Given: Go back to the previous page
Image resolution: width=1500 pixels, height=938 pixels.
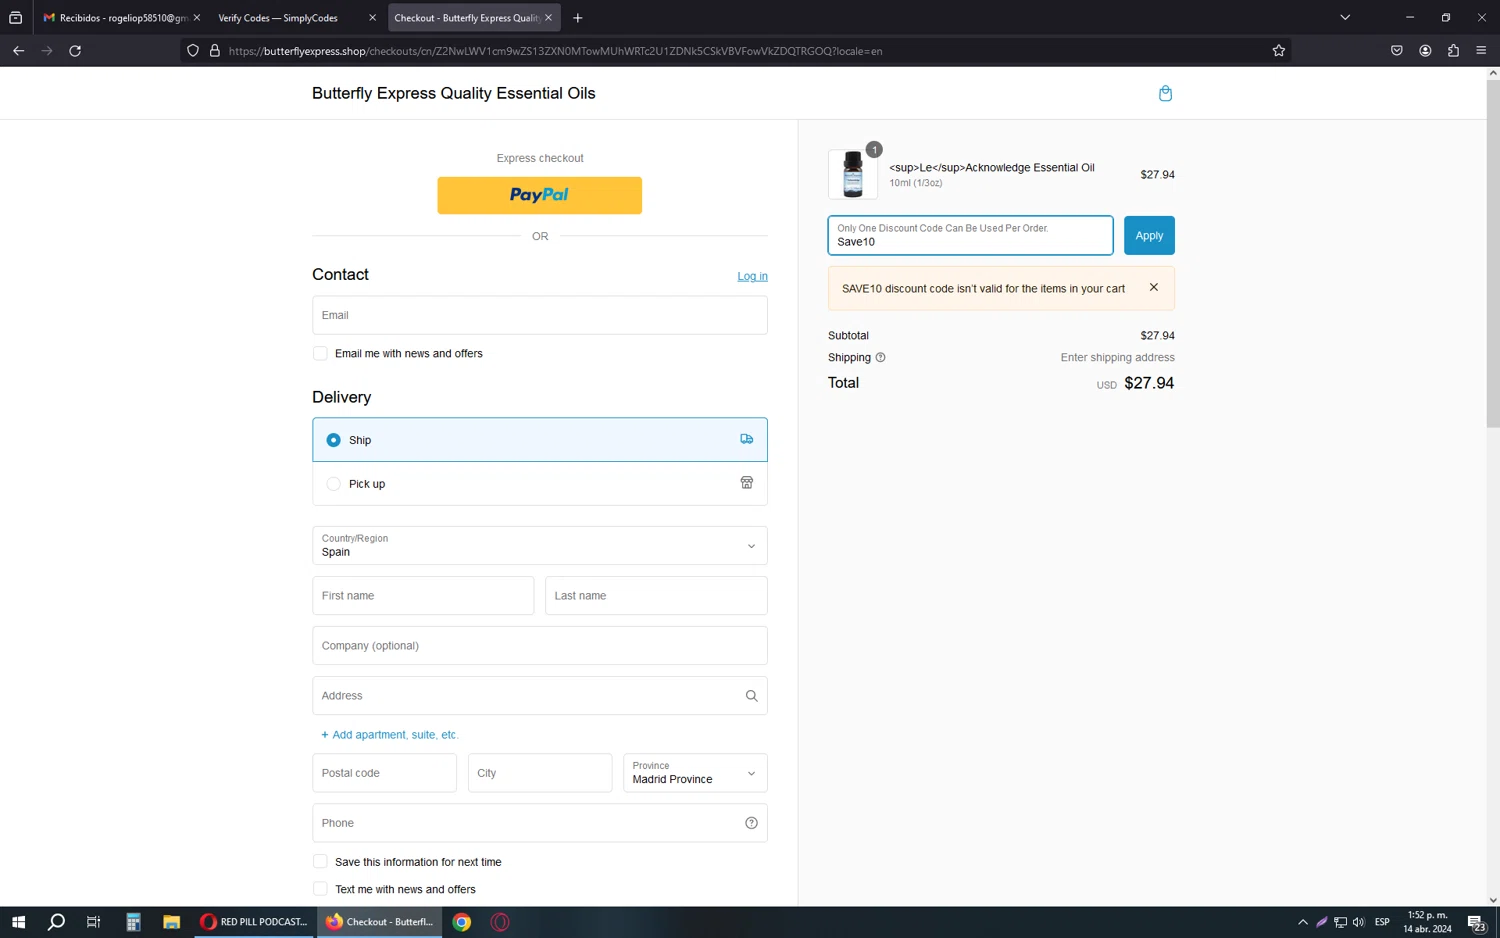Looking at the screenshot, I should (x=18, y=51).
